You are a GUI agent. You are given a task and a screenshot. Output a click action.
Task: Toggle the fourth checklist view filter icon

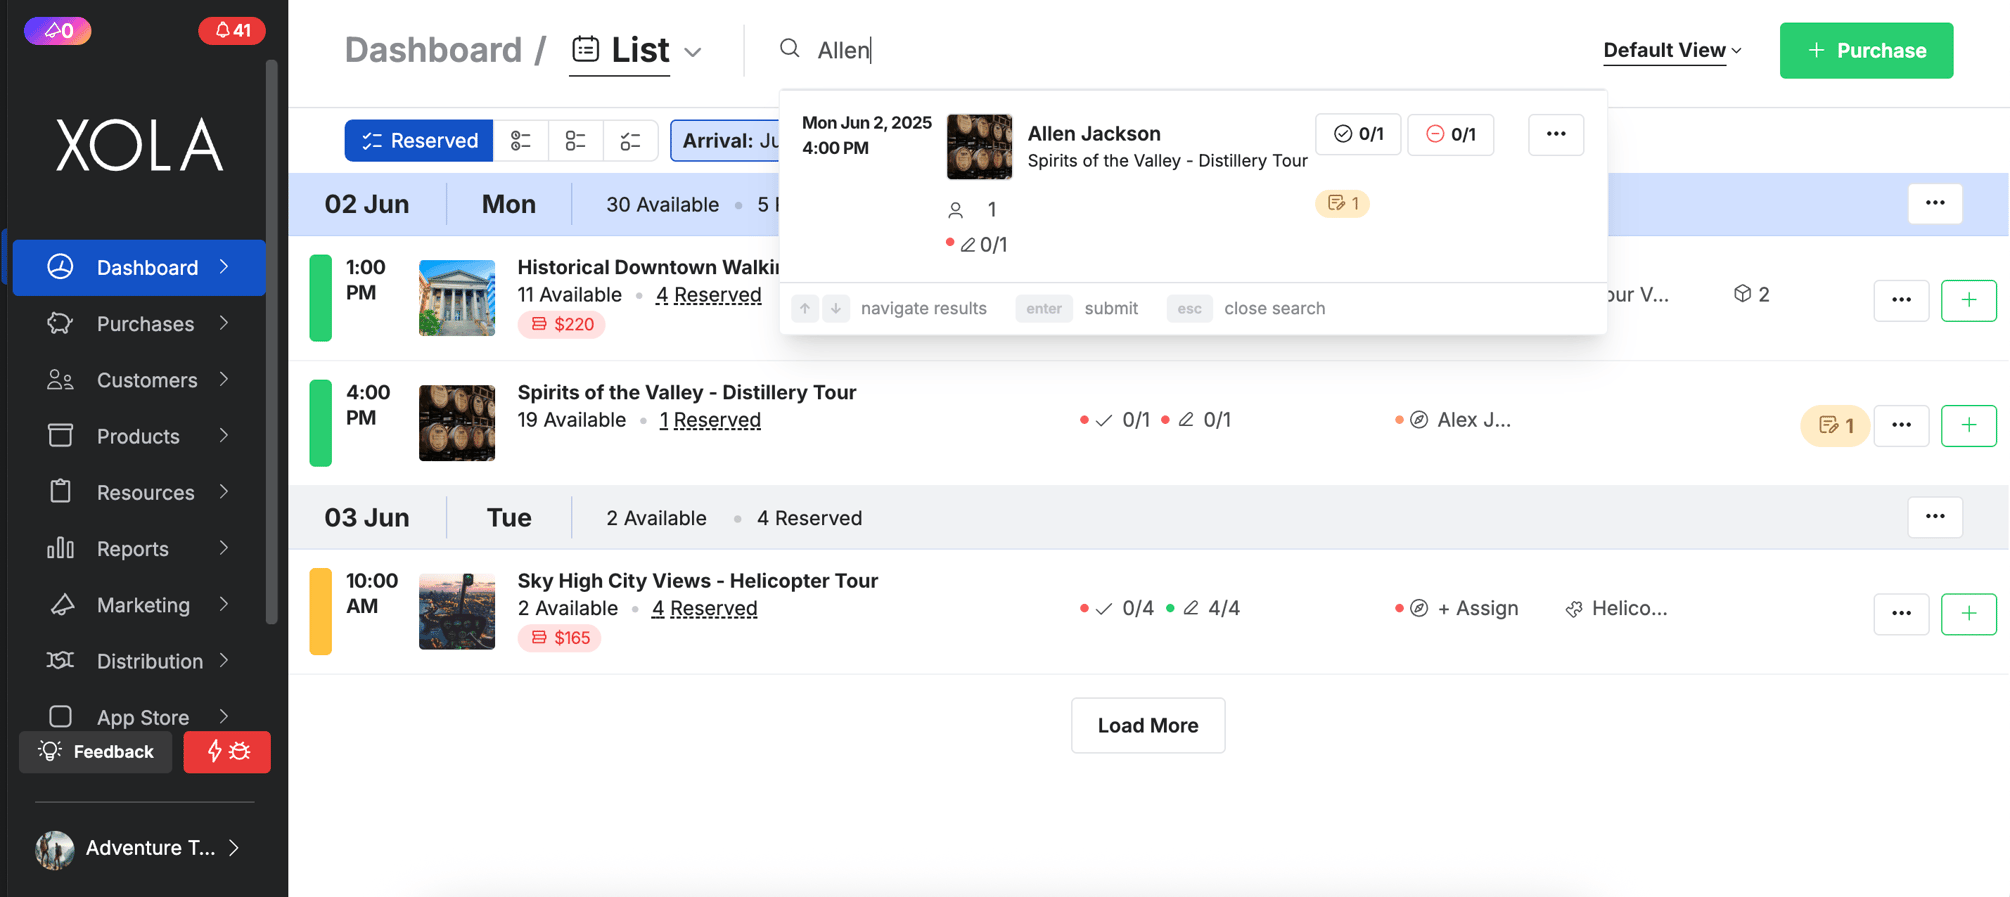pyautogui.click(x=630, y=140)
